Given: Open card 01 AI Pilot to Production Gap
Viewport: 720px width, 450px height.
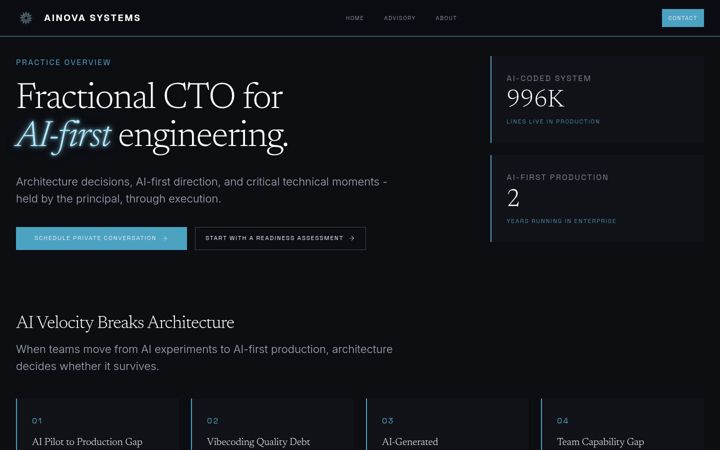Looking at the screenshot, I should (x=98, y=424).
